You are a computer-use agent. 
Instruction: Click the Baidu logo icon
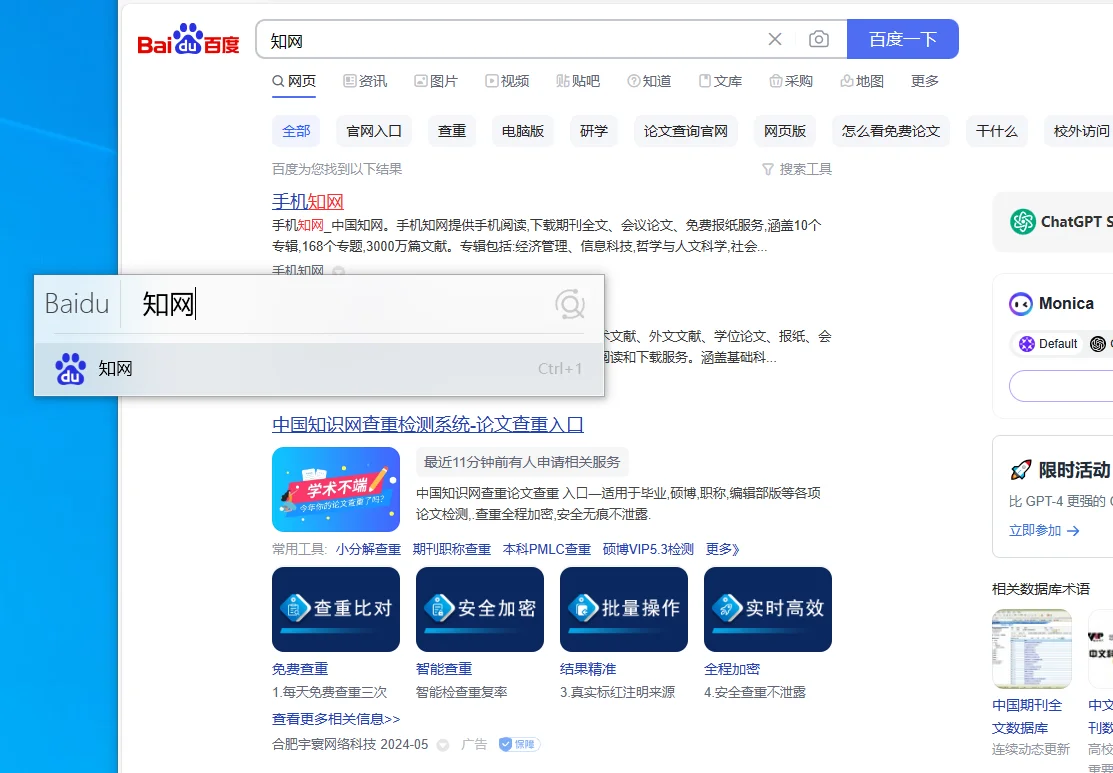186,38
